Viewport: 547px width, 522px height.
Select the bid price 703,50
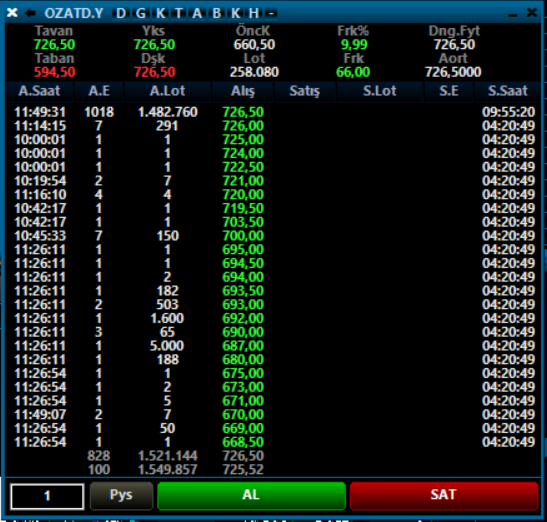click(x=243, y=222)
